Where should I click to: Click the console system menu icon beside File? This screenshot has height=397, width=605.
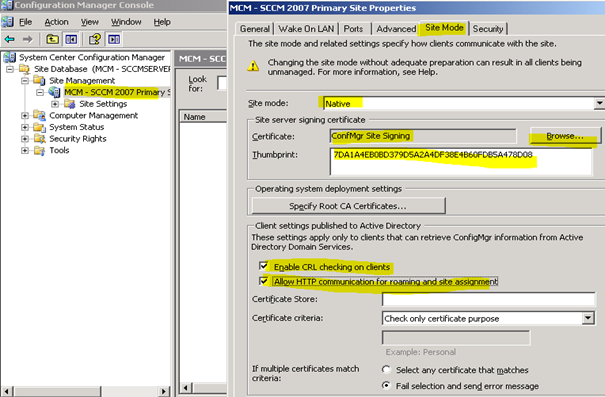(7, 22)
